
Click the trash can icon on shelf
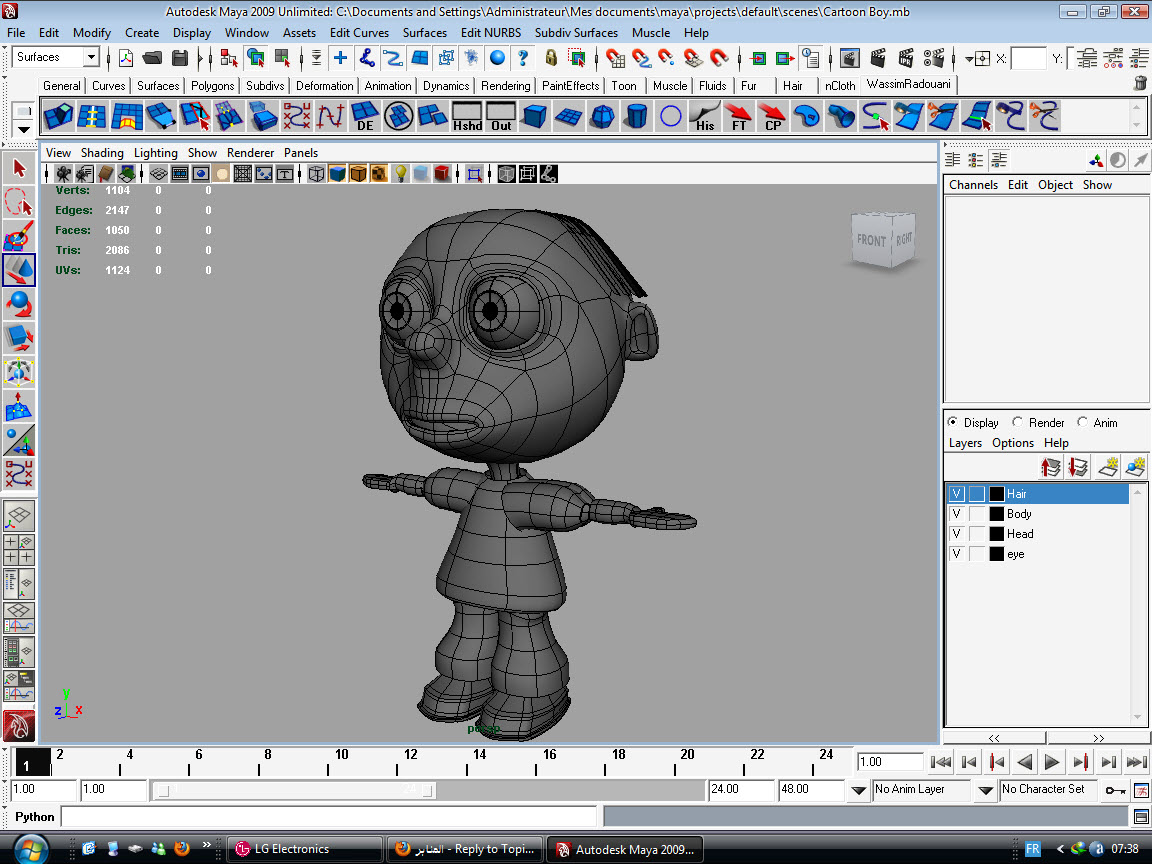[x=1140, y=84]
